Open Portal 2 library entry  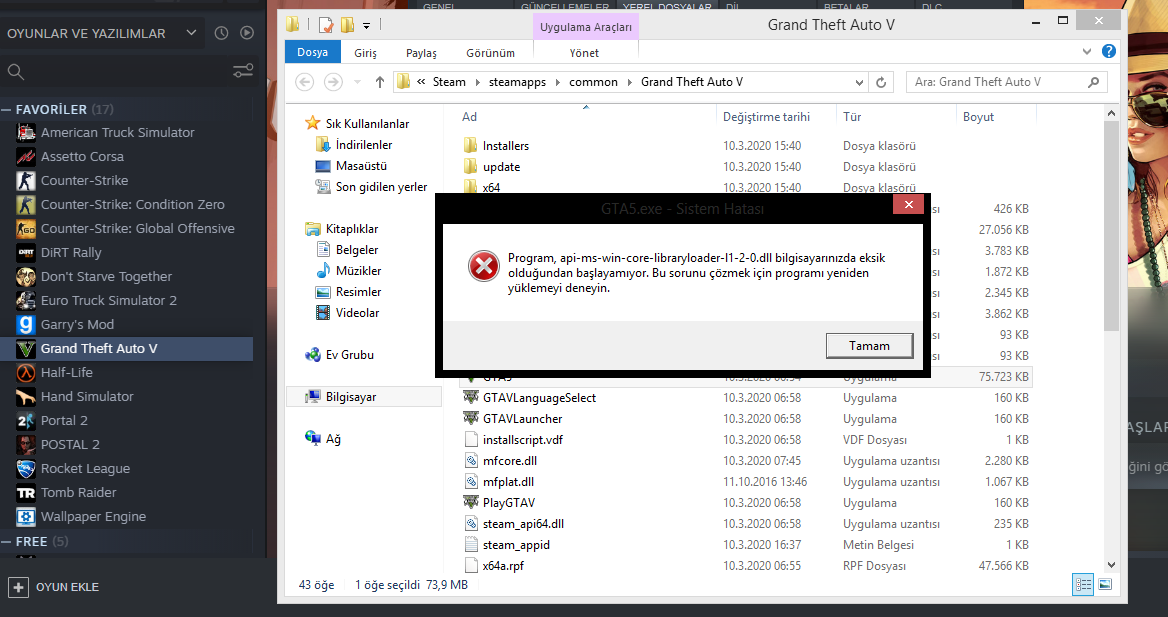coord(64,420)
